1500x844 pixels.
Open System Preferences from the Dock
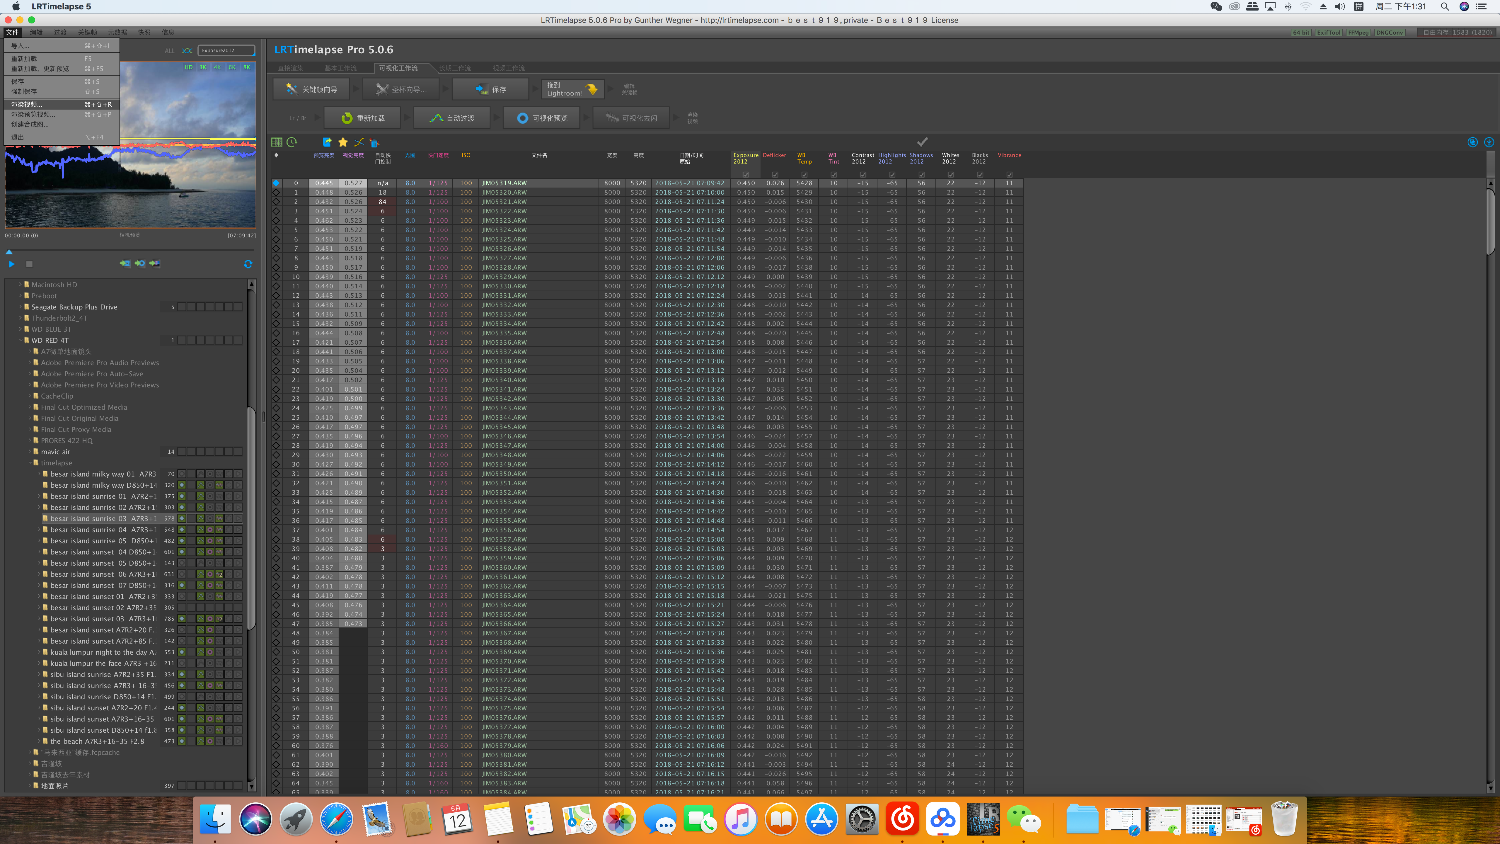[862, 819]
